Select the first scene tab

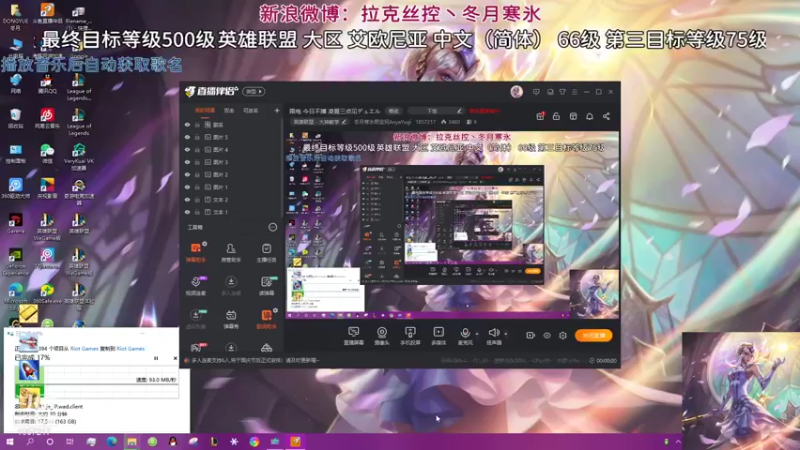[x=205, y=110]
